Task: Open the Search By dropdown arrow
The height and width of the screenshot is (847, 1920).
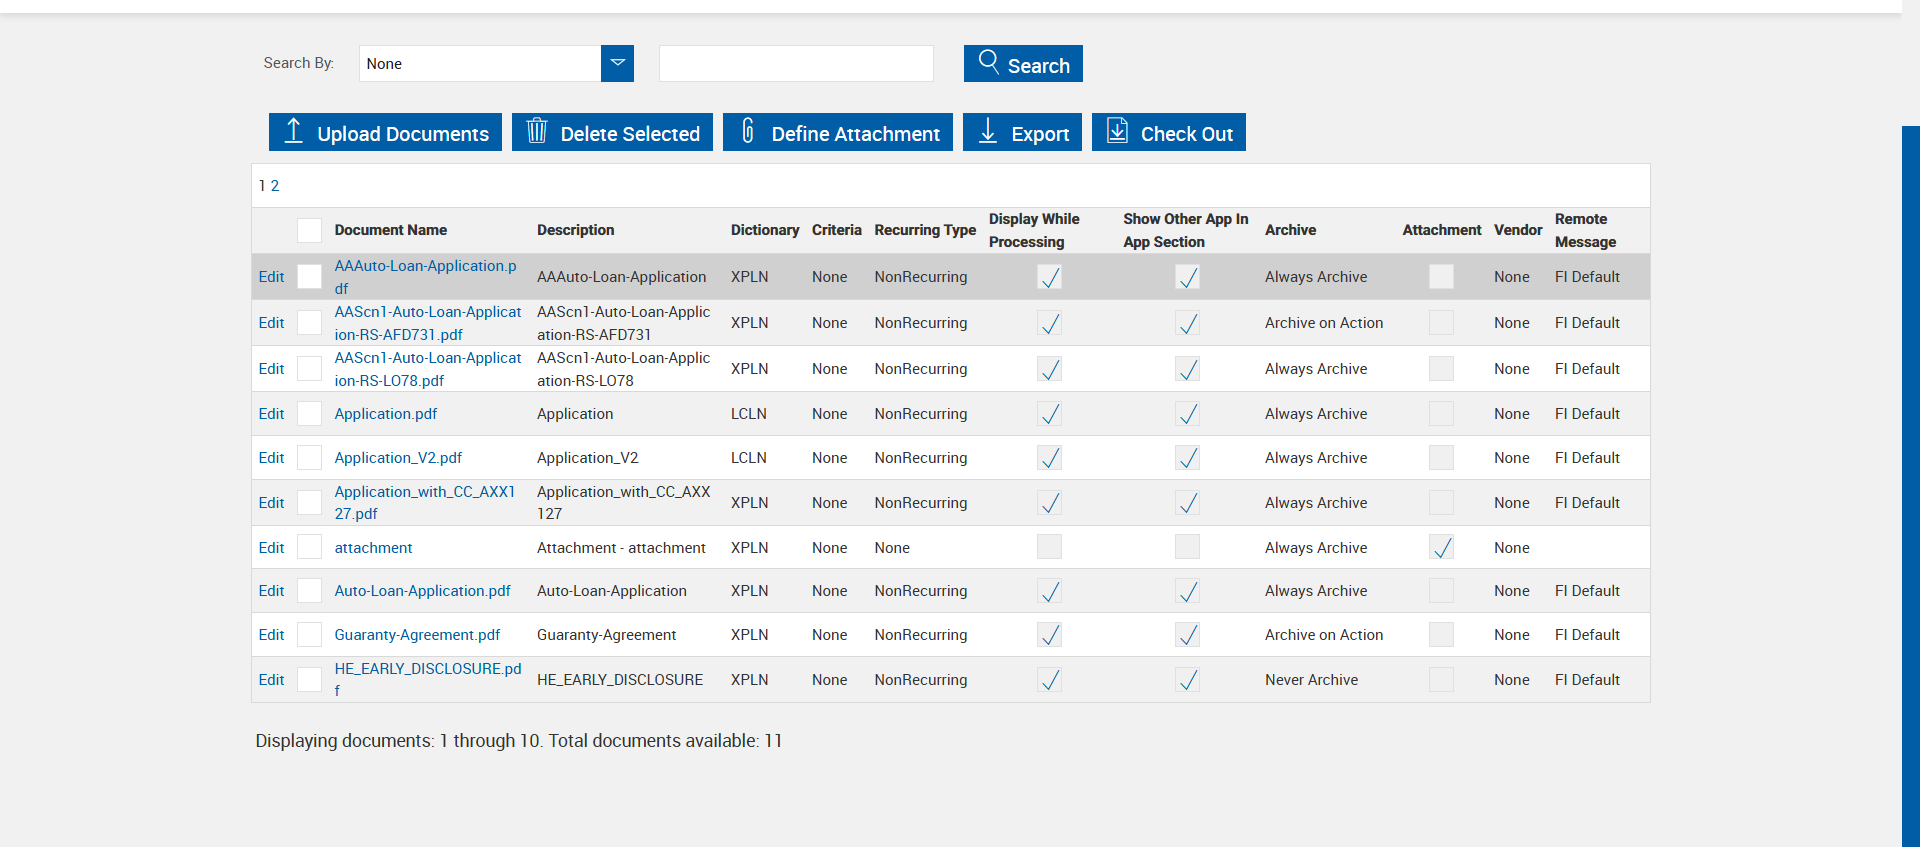Action: click(617, 63)
